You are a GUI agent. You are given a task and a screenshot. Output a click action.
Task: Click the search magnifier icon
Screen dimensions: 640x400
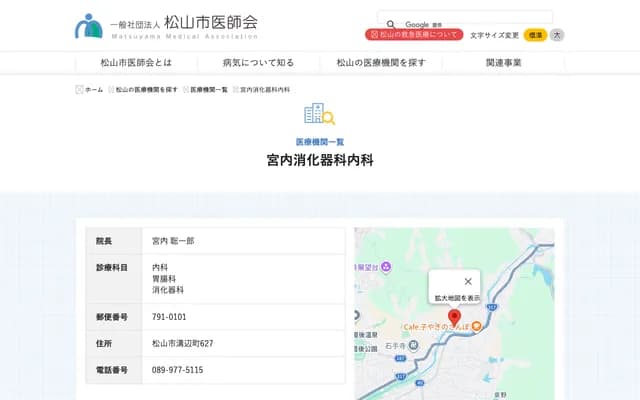tap(391, 24)
